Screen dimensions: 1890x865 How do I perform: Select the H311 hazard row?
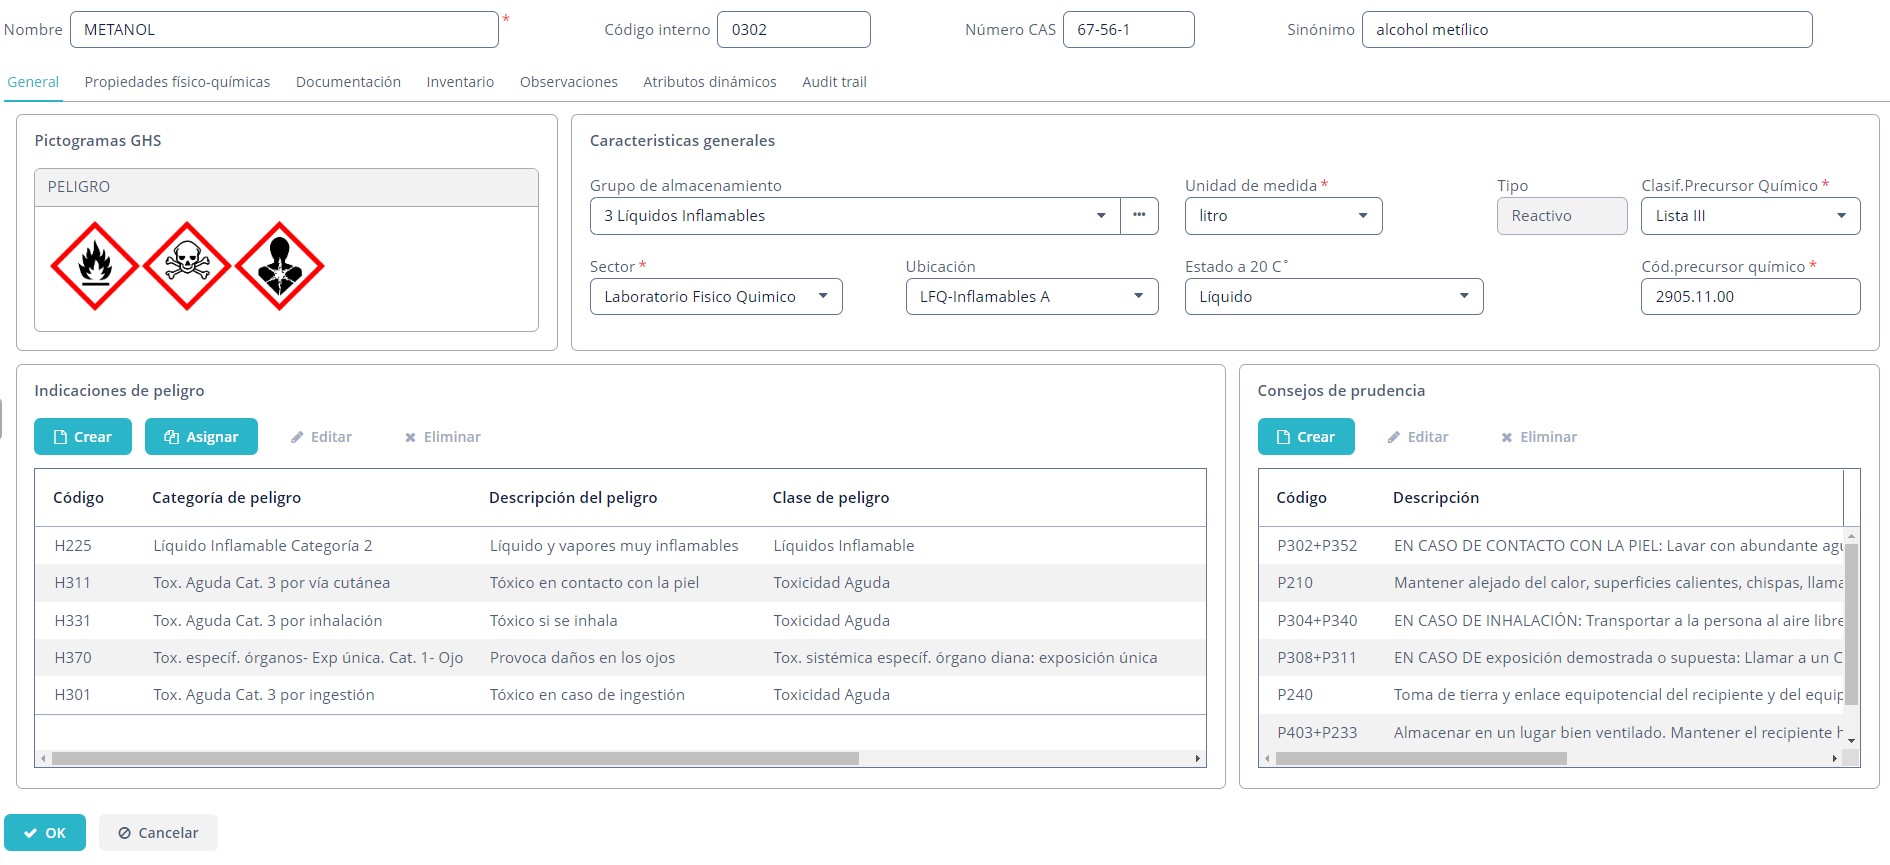point(620,583)
